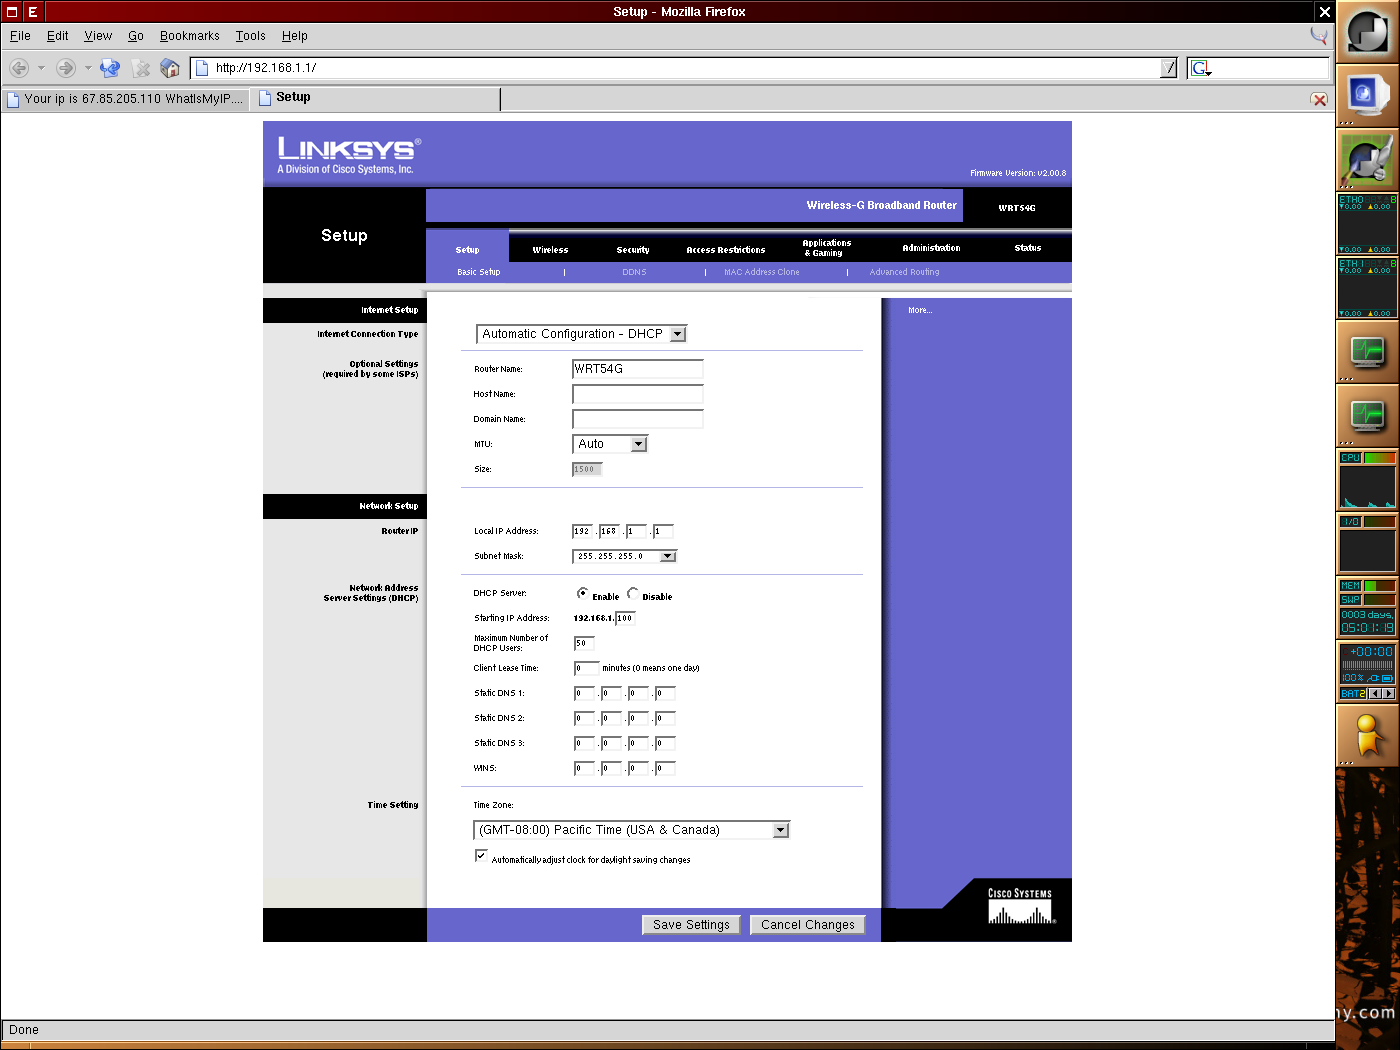Screen dimensions: 1400x1050
Task: Open the window menu icon in title bar
Action: [12, 12]
